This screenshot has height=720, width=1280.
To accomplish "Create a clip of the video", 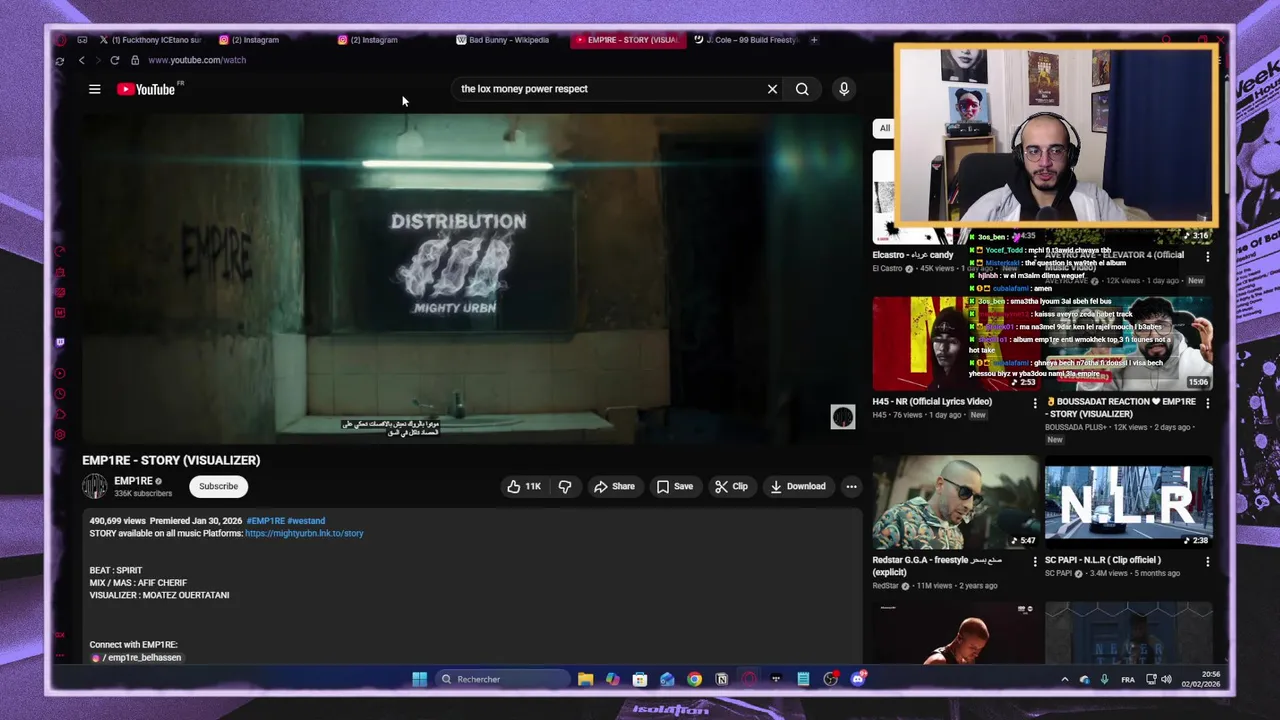I will [x=731, y=486].
